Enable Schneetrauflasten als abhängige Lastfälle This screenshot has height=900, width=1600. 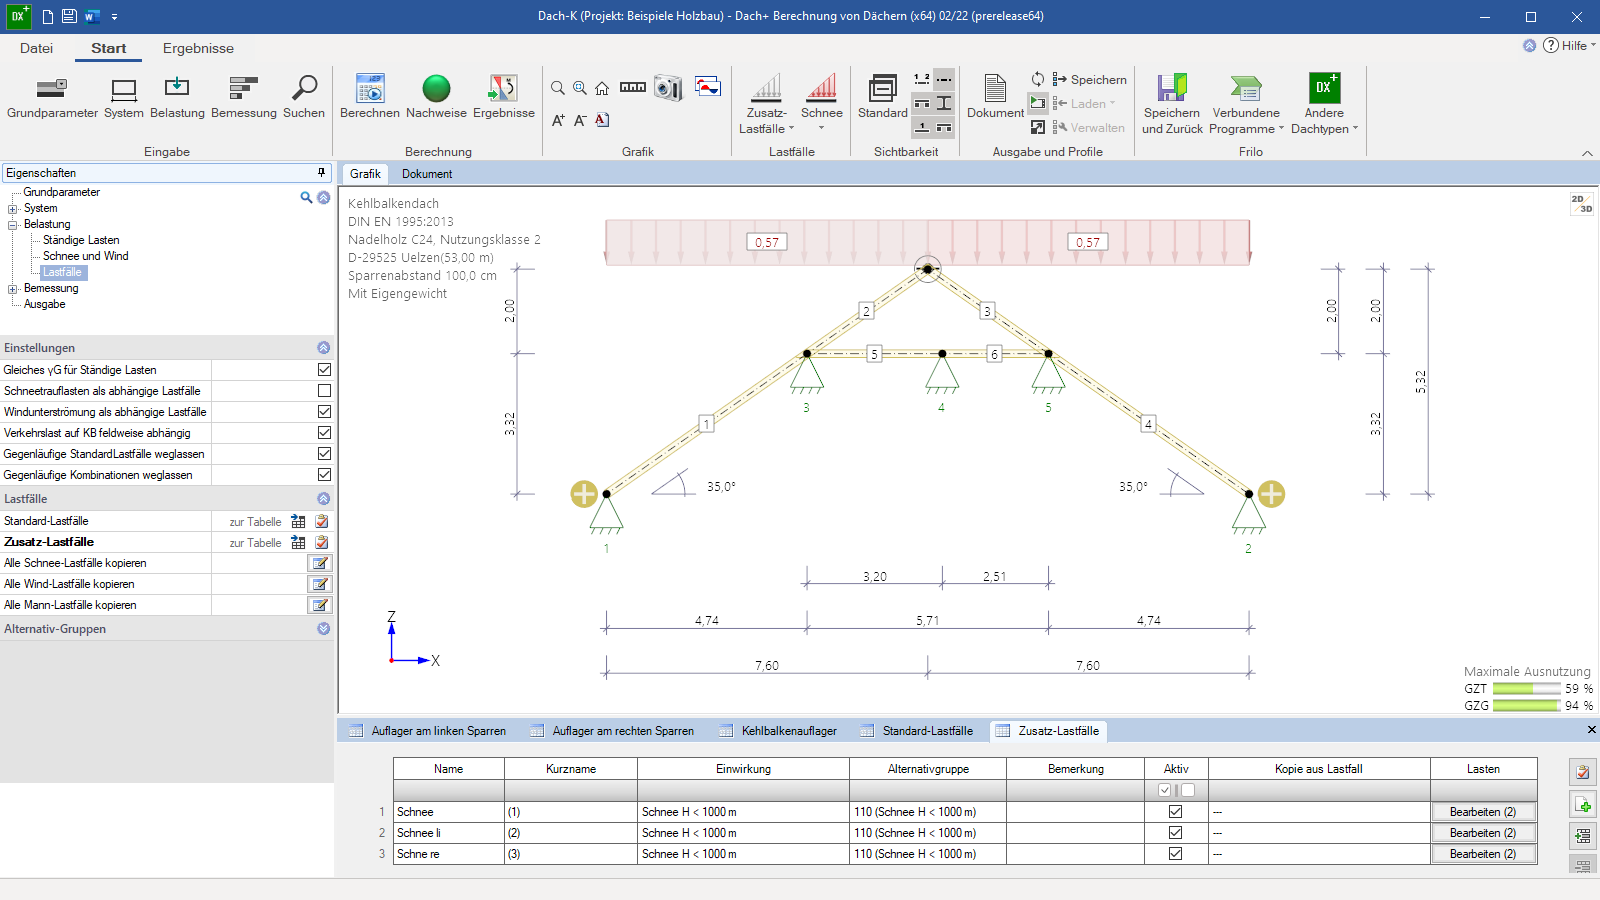[324, 391]
